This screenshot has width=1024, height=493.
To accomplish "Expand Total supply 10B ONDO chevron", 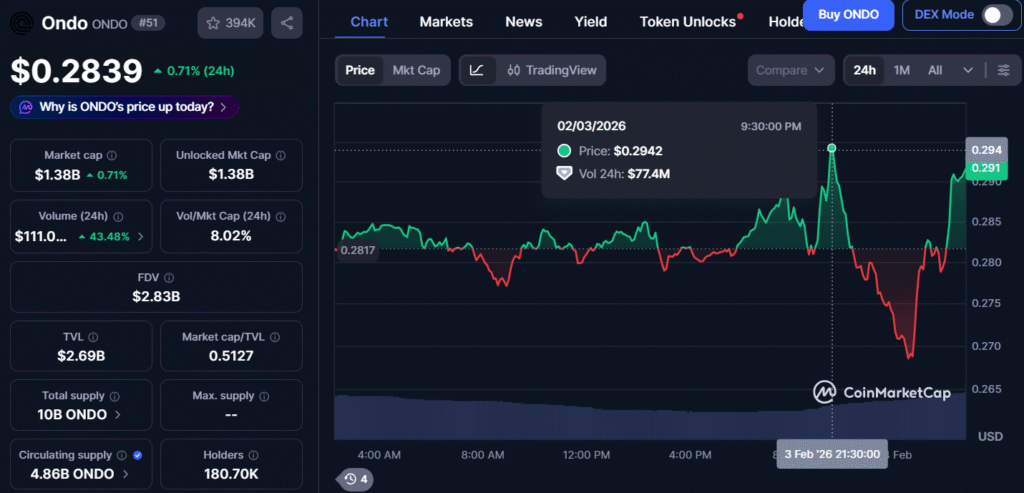I will pos(118,414).
